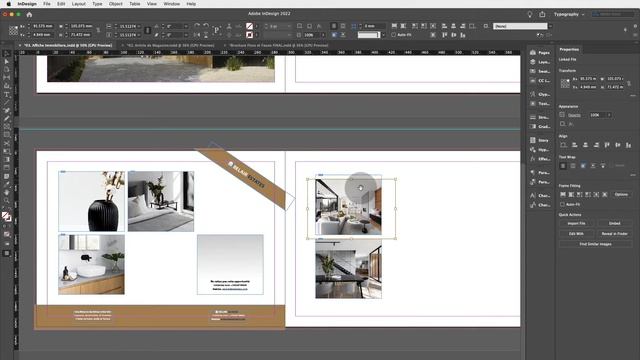Click the Edit With button
Viewport: 640px width, 360px height.
click(x=576, y=234)
